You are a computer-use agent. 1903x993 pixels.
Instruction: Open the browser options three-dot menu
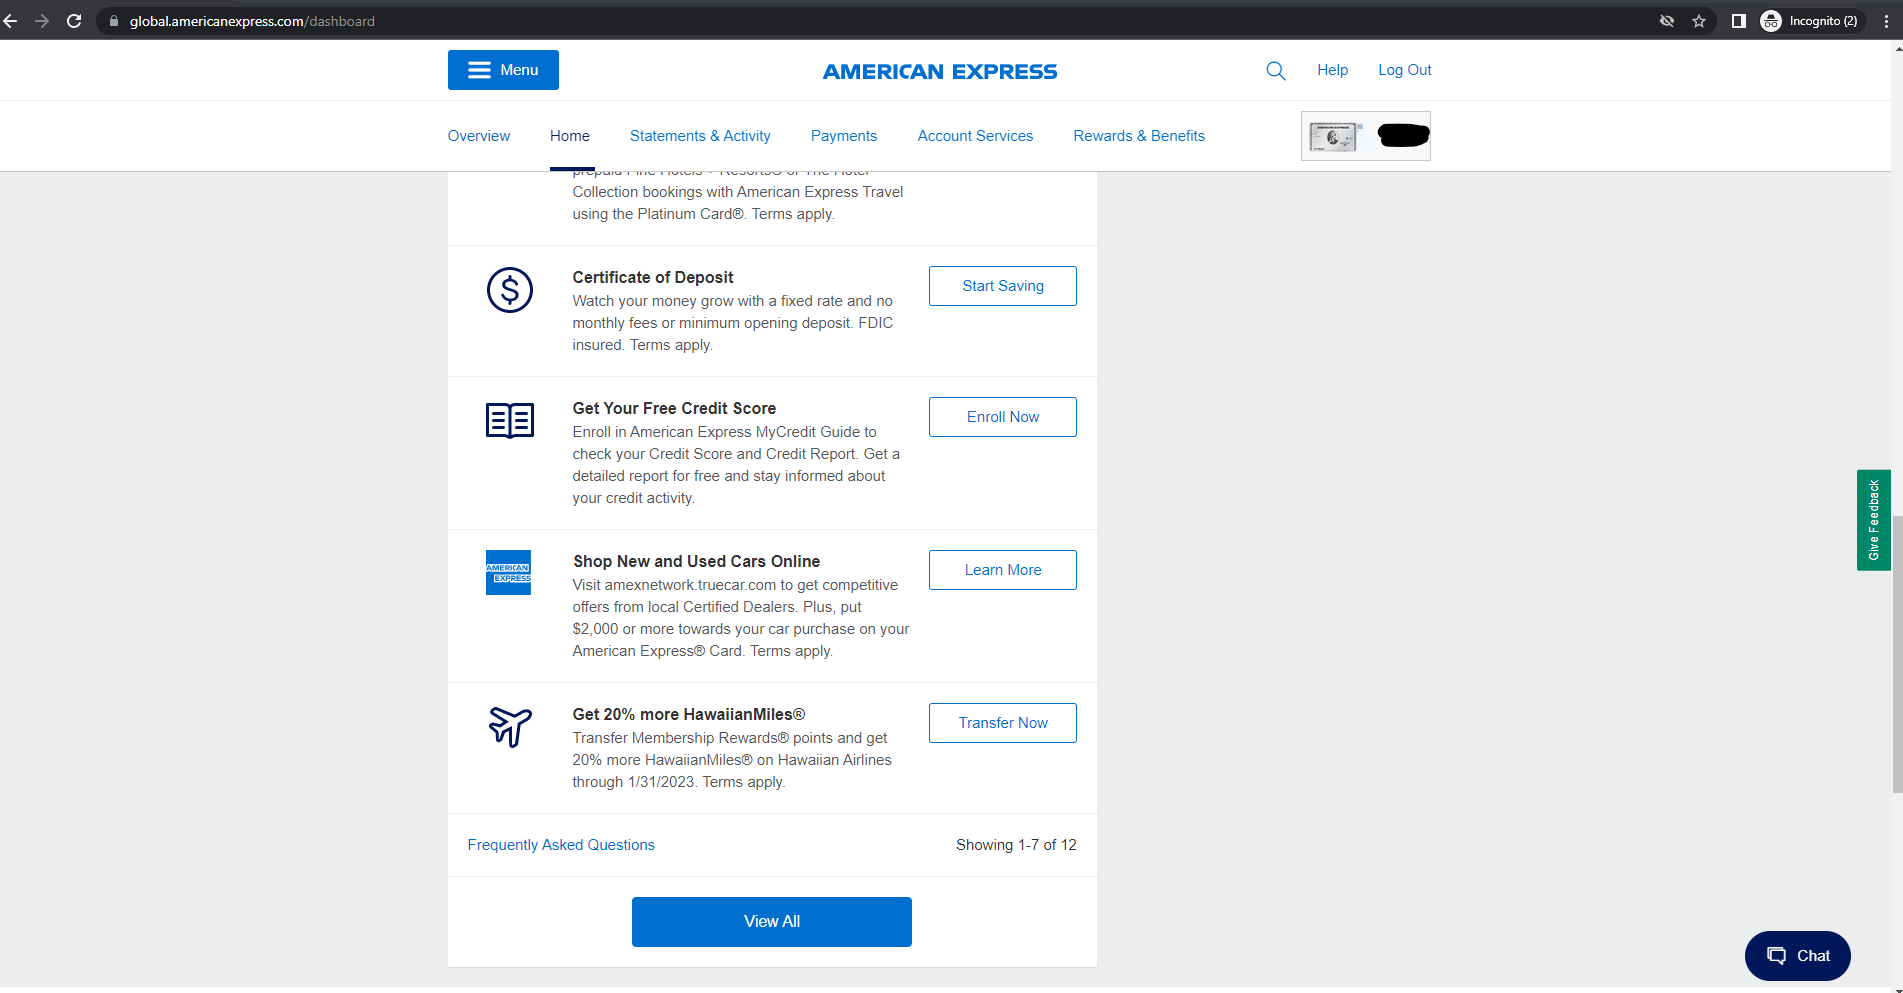tap(1888, 20)
